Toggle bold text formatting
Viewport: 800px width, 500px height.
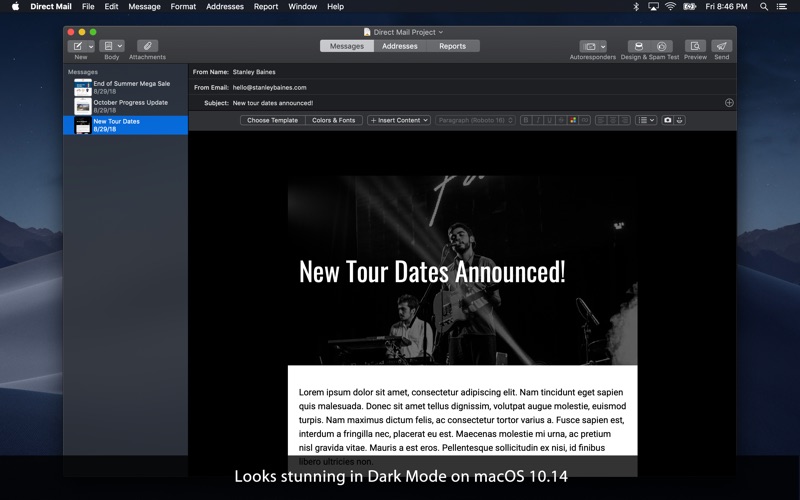pos(526,120)
